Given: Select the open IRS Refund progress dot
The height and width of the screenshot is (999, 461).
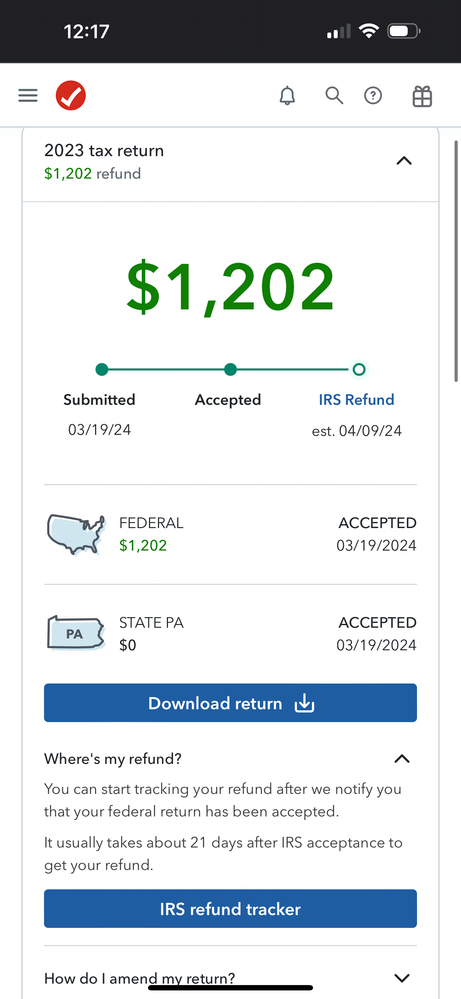Looking at the screenshot, I should [358, 369].
